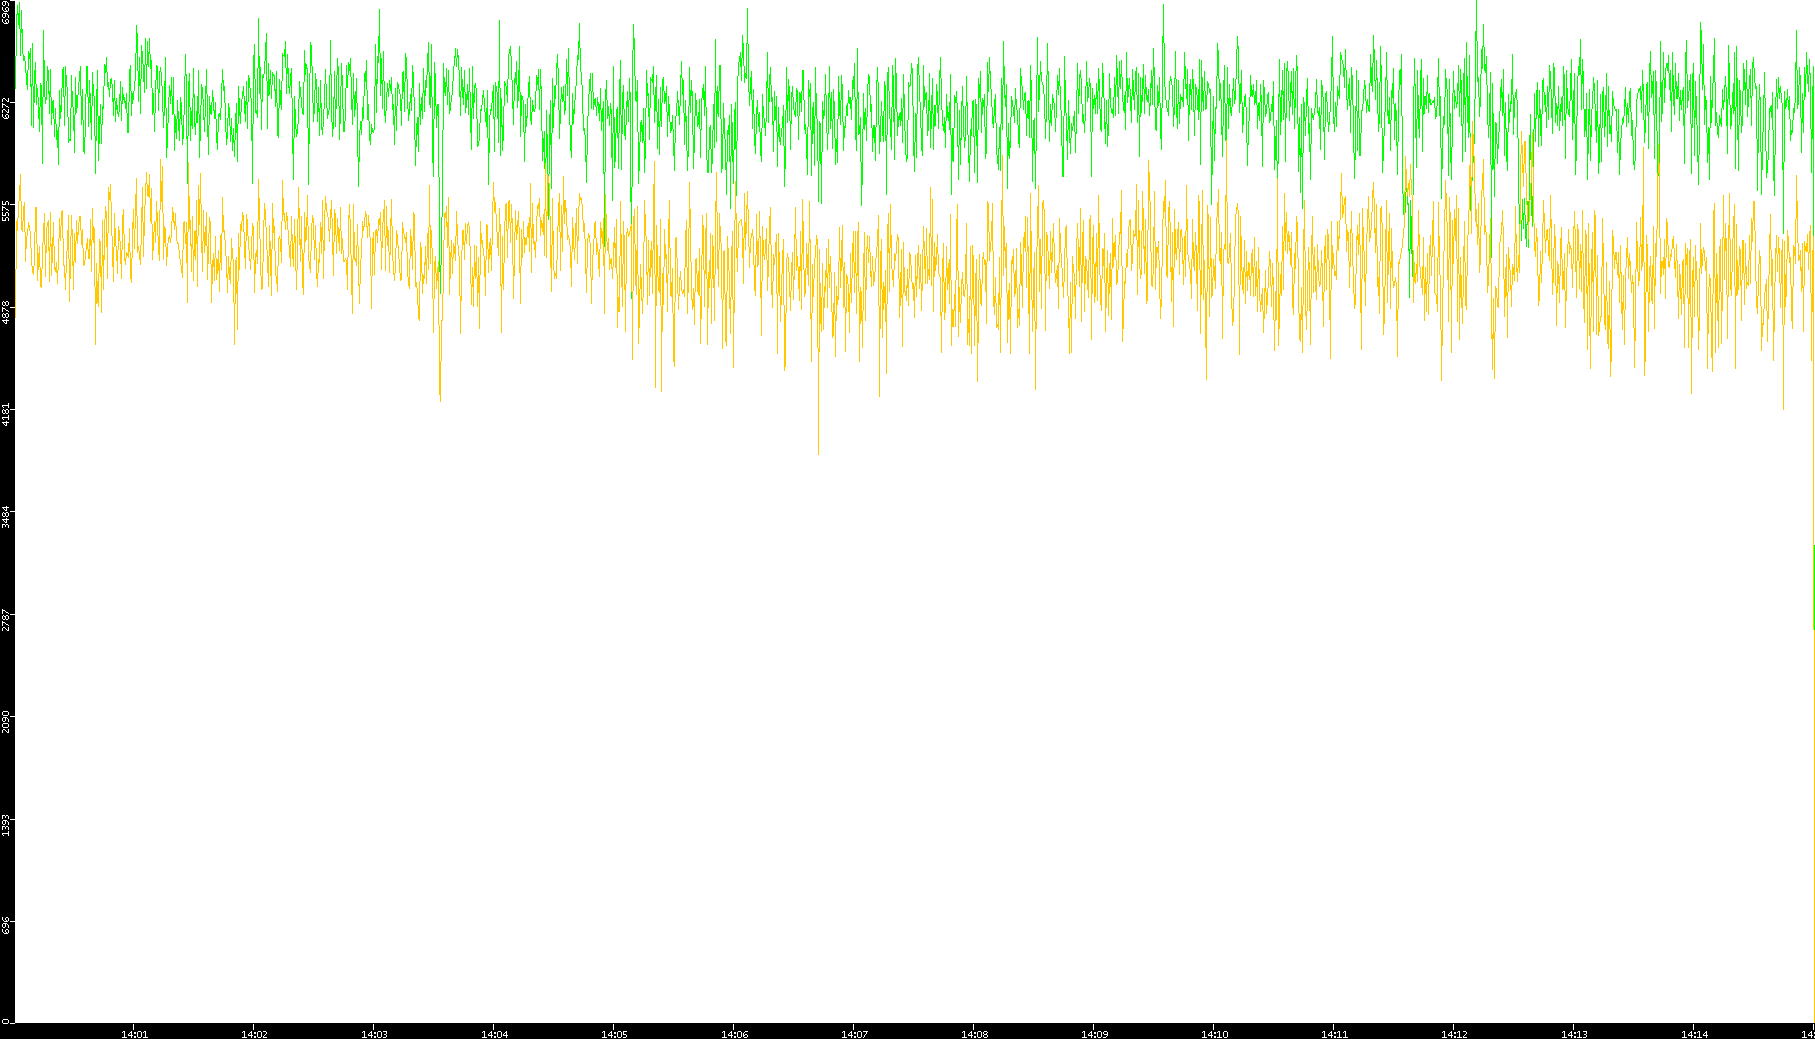The image size is (1815, 1039).
Task: Click the 14:09 time axis label
Action: [x=1094, y=1034]
